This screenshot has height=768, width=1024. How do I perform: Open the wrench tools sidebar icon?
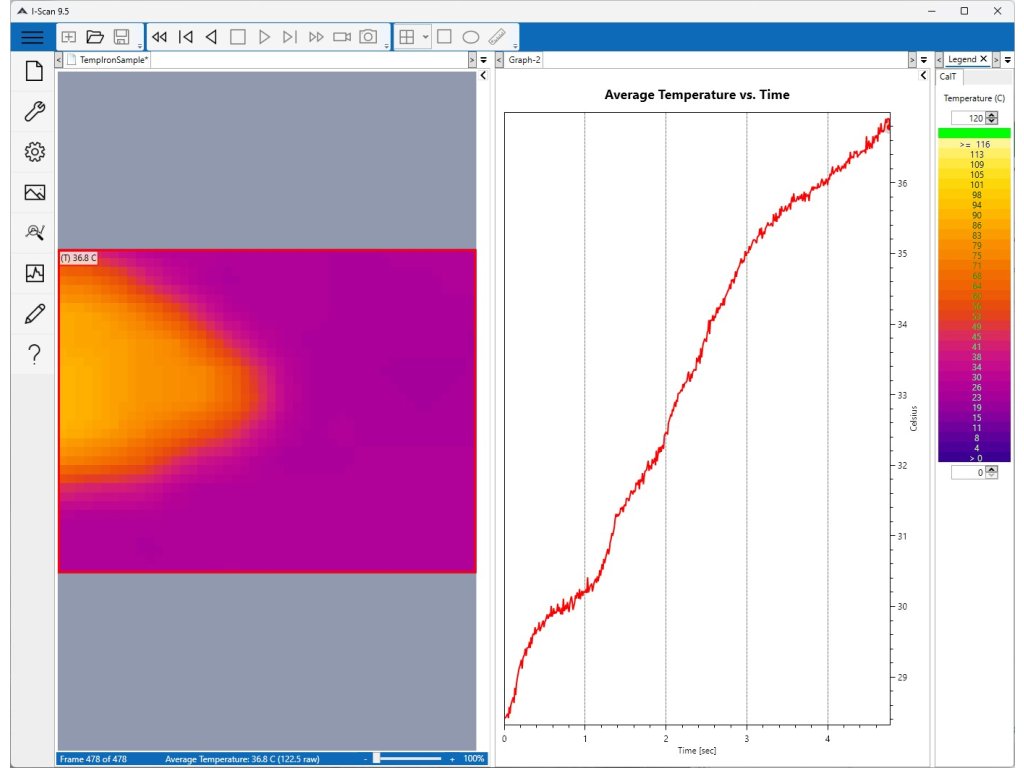pos(34,112)
